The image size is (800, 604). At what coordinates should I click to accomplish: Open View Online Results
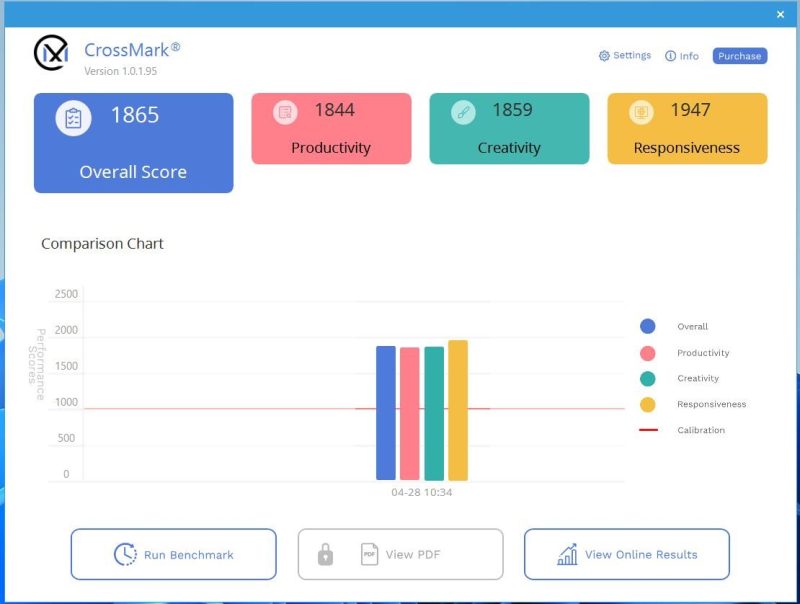pos(627,555)
